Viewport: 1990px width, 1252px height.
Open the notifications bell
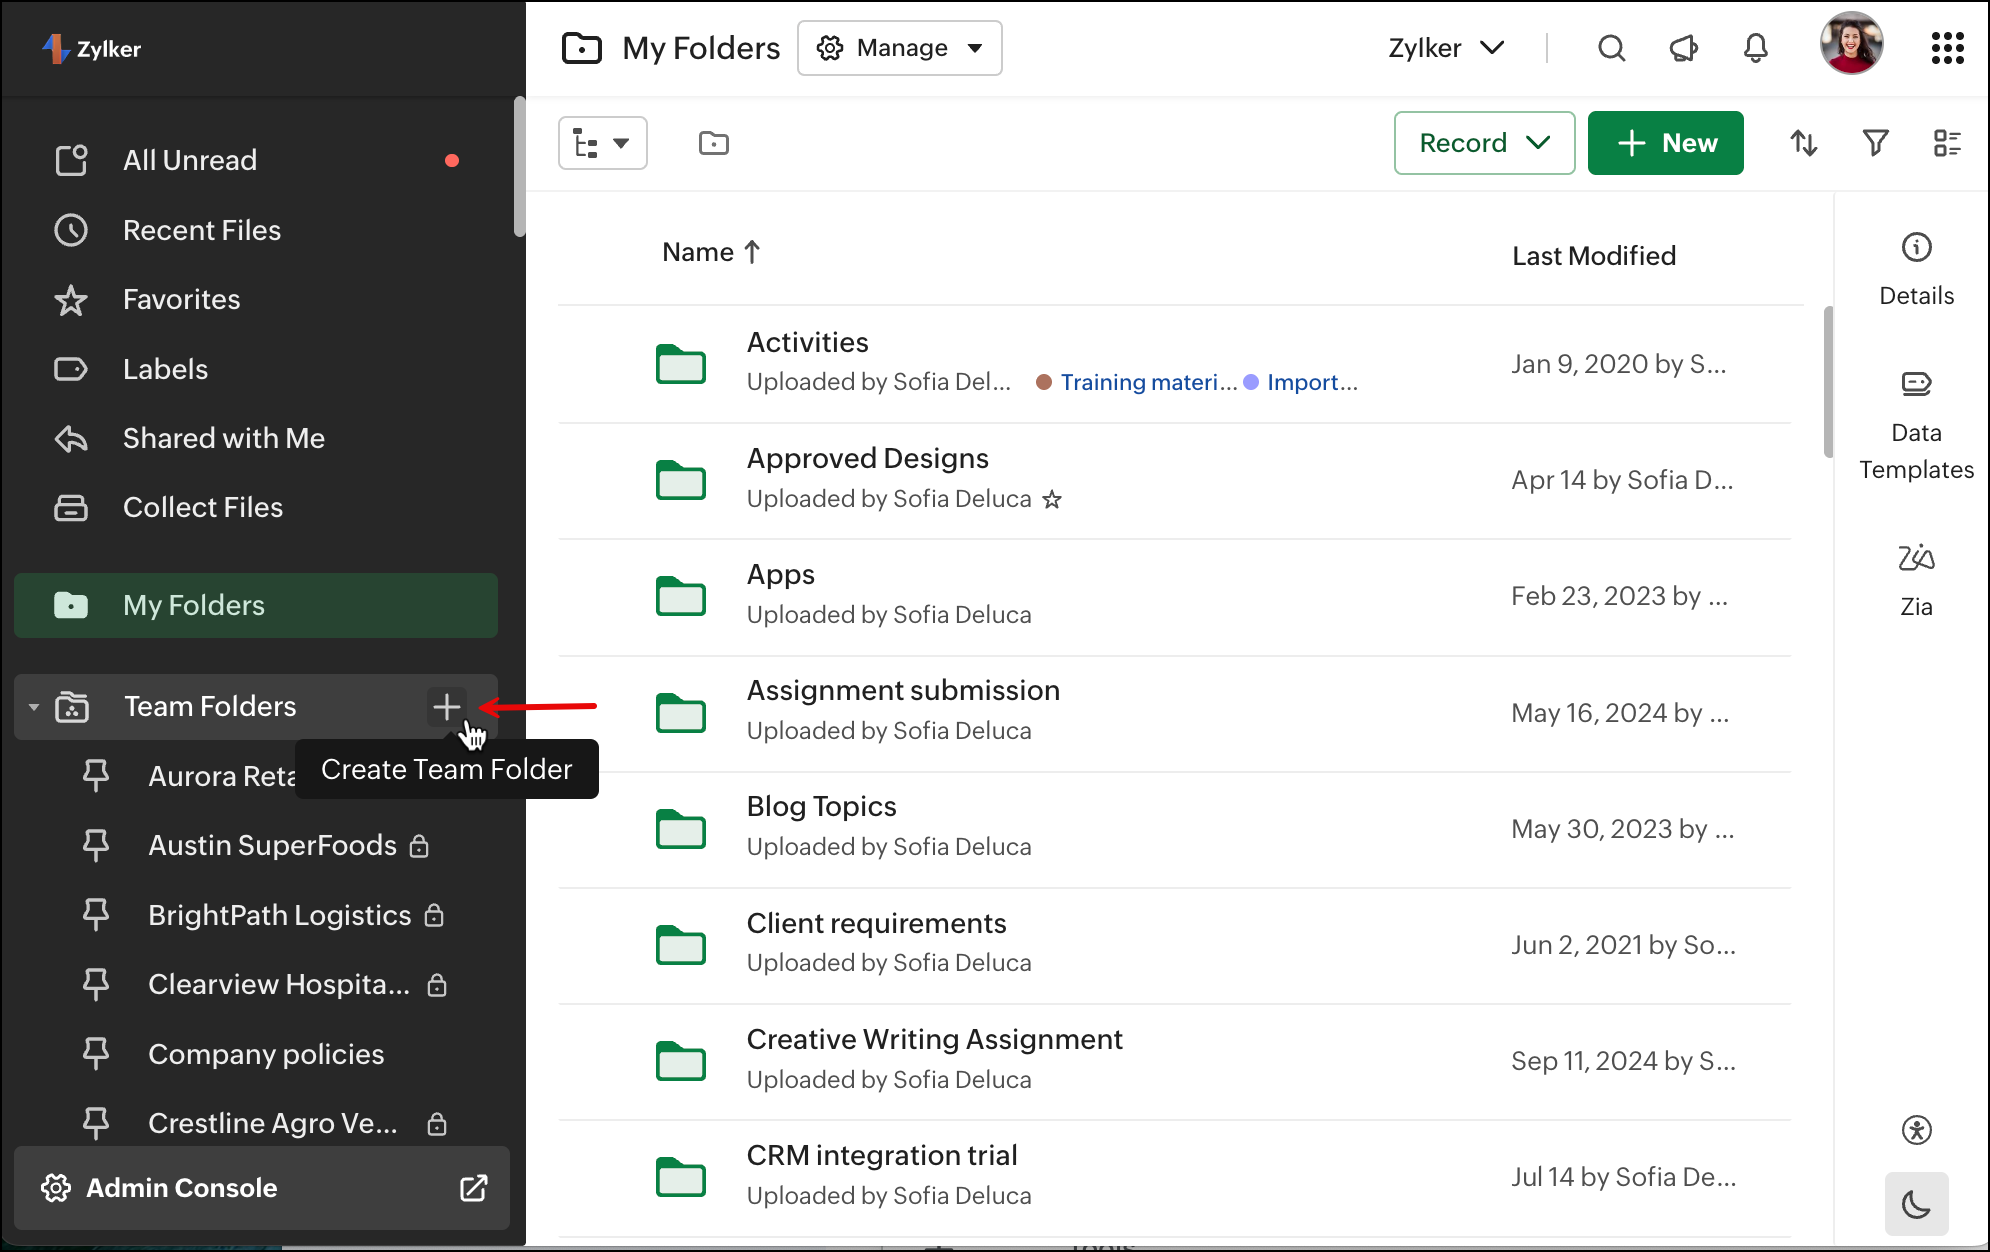click(x=1756, y=48)
